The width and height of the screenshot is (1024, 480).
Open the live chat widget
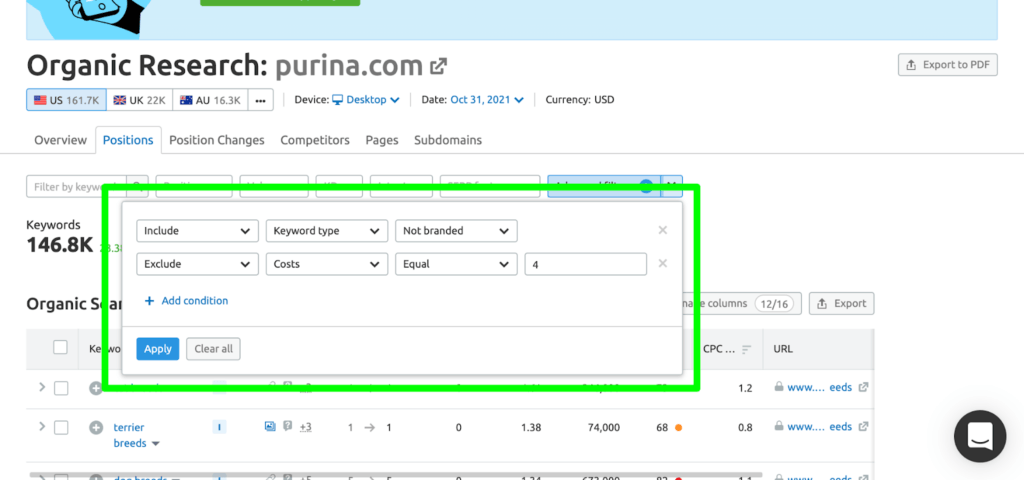pos(979,435)
